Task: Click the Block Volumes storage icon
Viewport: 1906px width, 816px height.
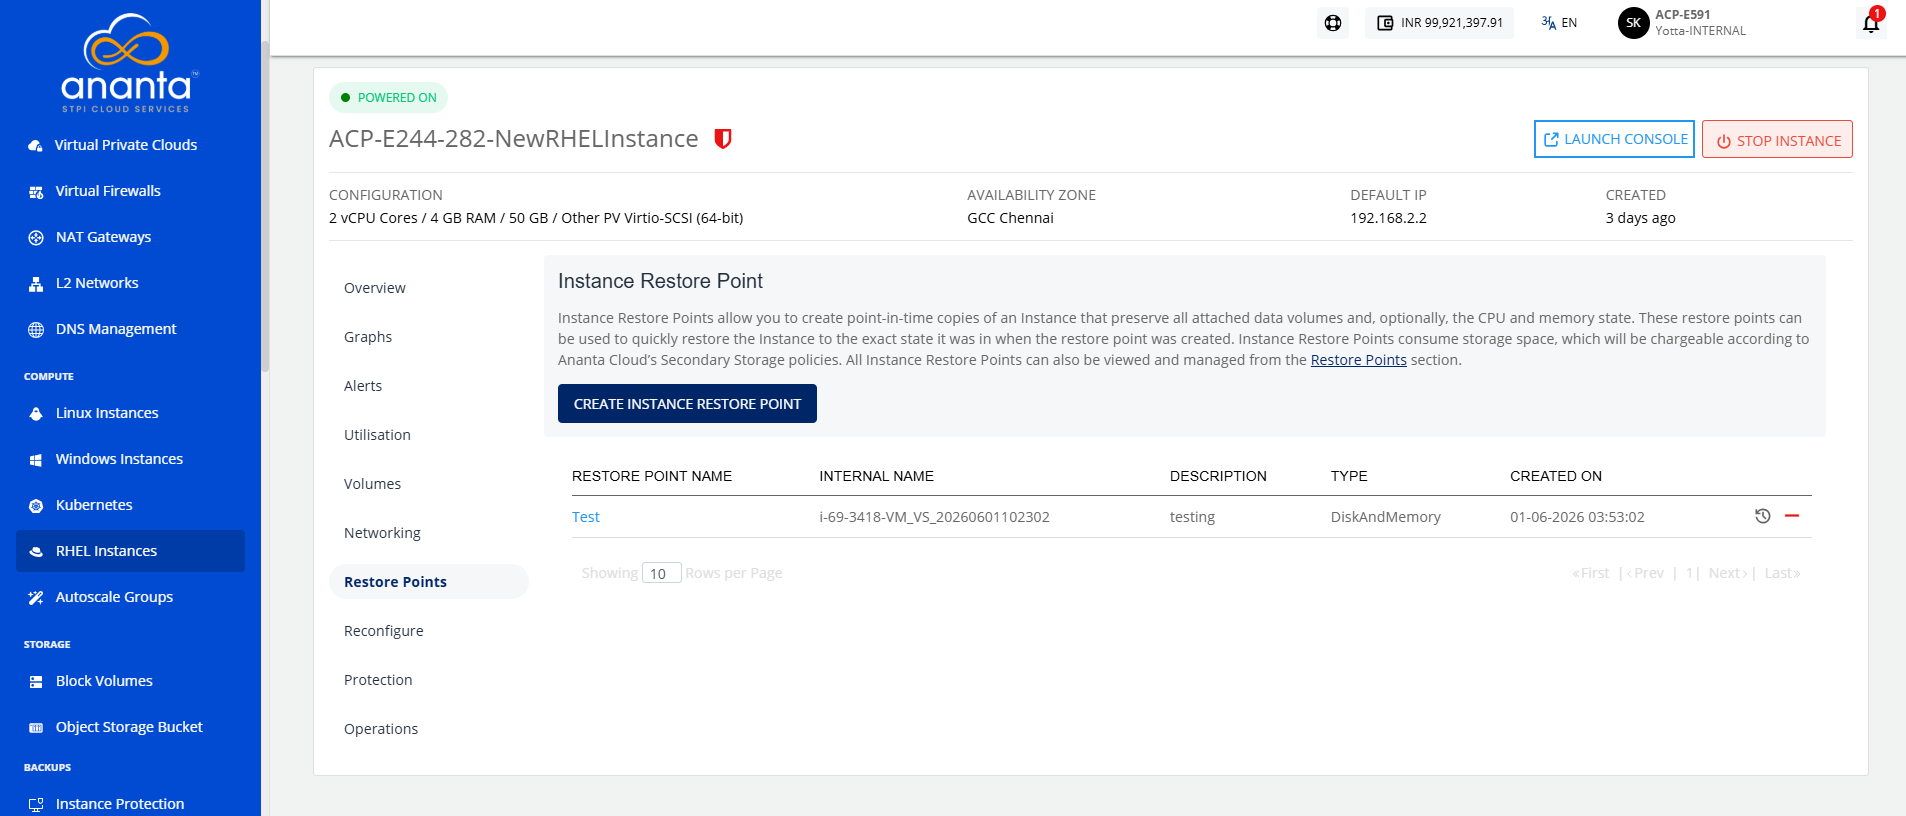Action: (x=36, y=682)
